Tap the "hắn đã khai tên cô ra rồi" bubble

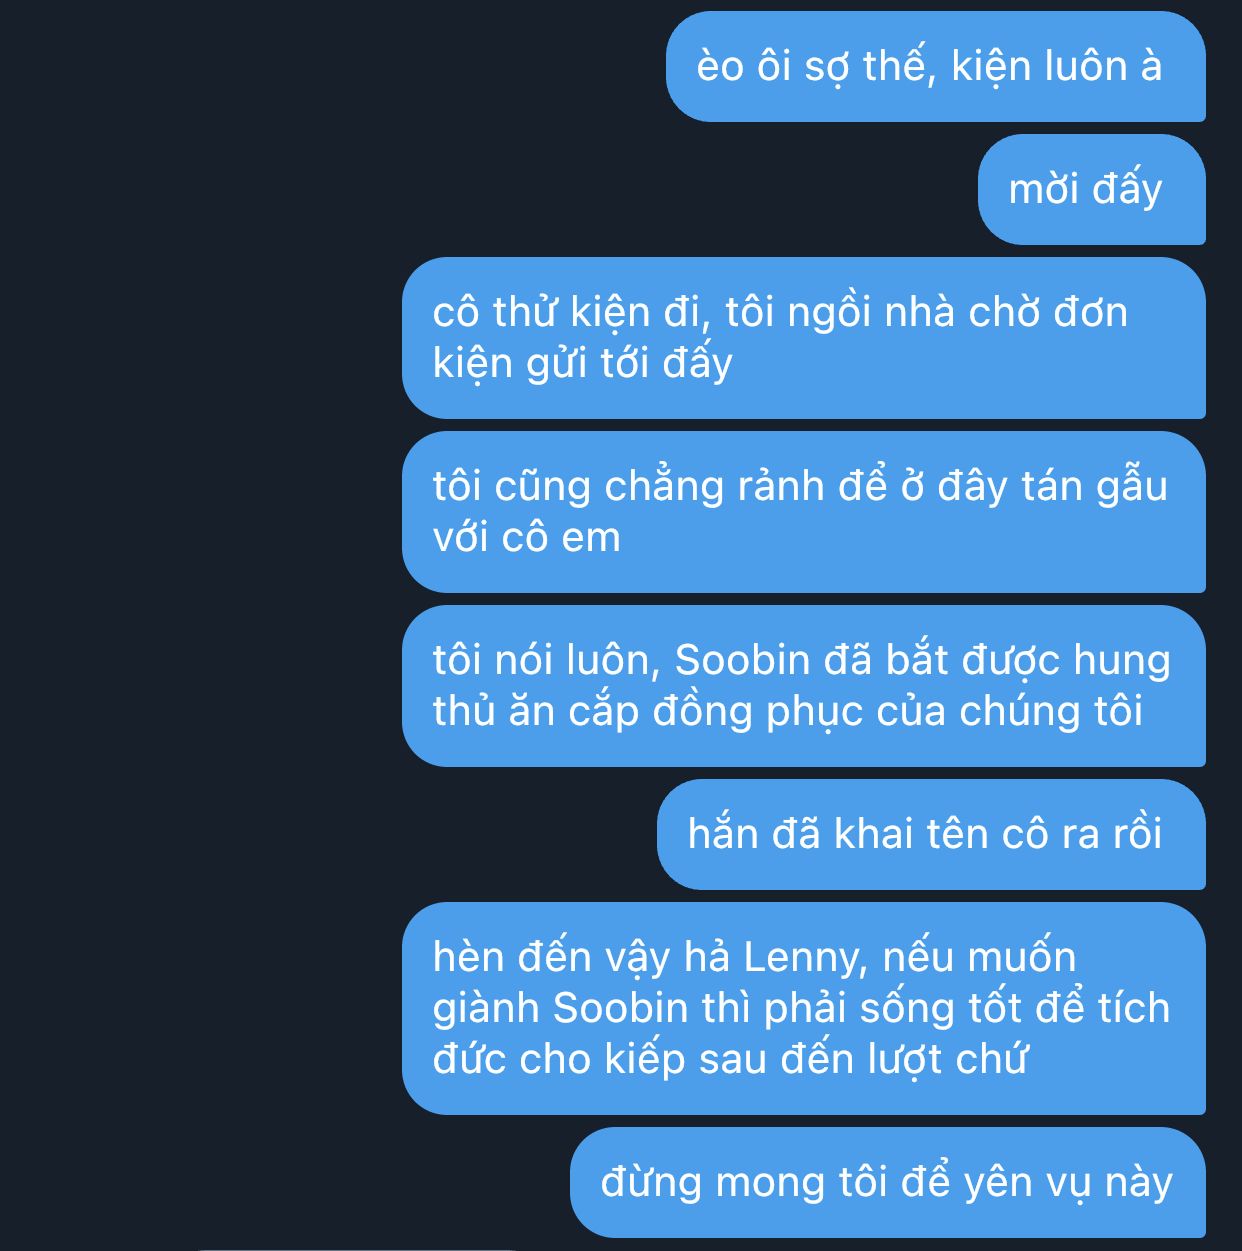coord(931,835)
